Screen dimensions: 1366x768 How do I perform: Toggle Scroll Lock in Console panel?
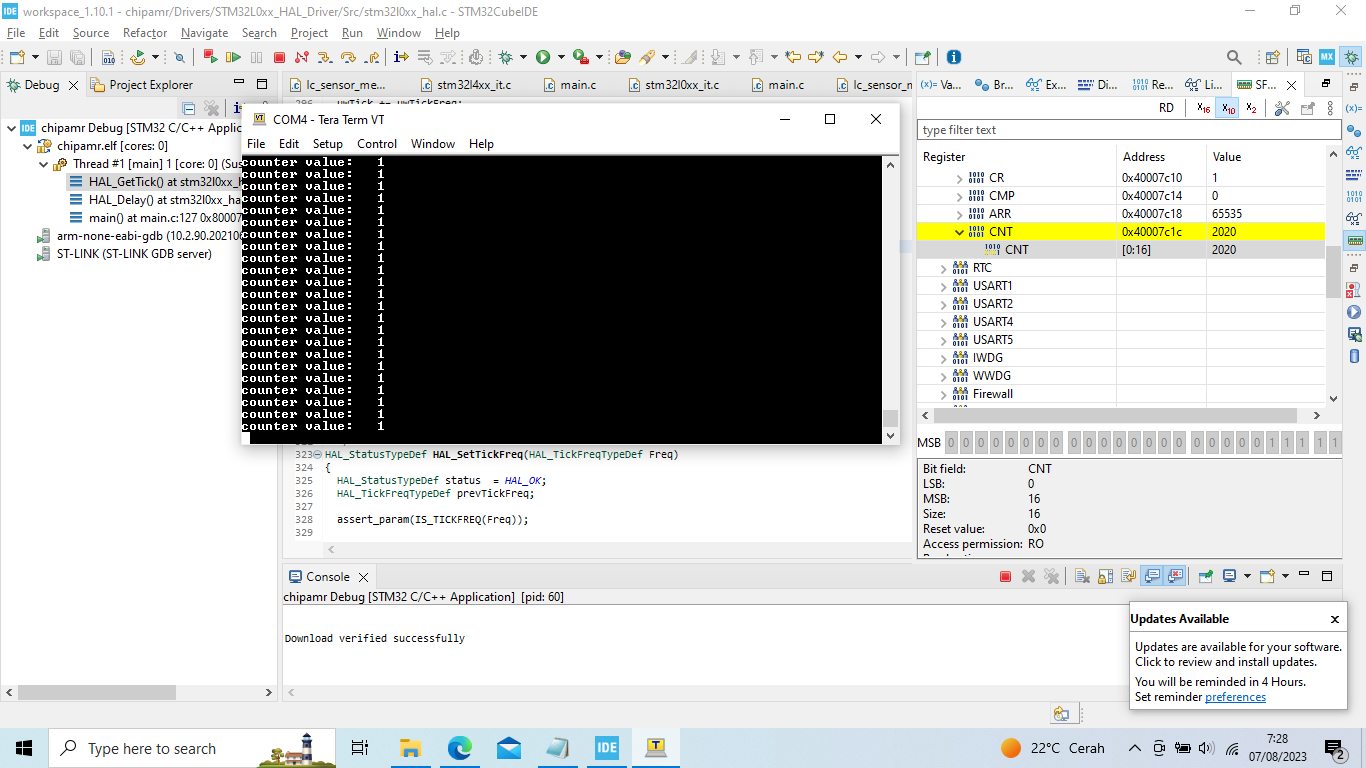1105,576
